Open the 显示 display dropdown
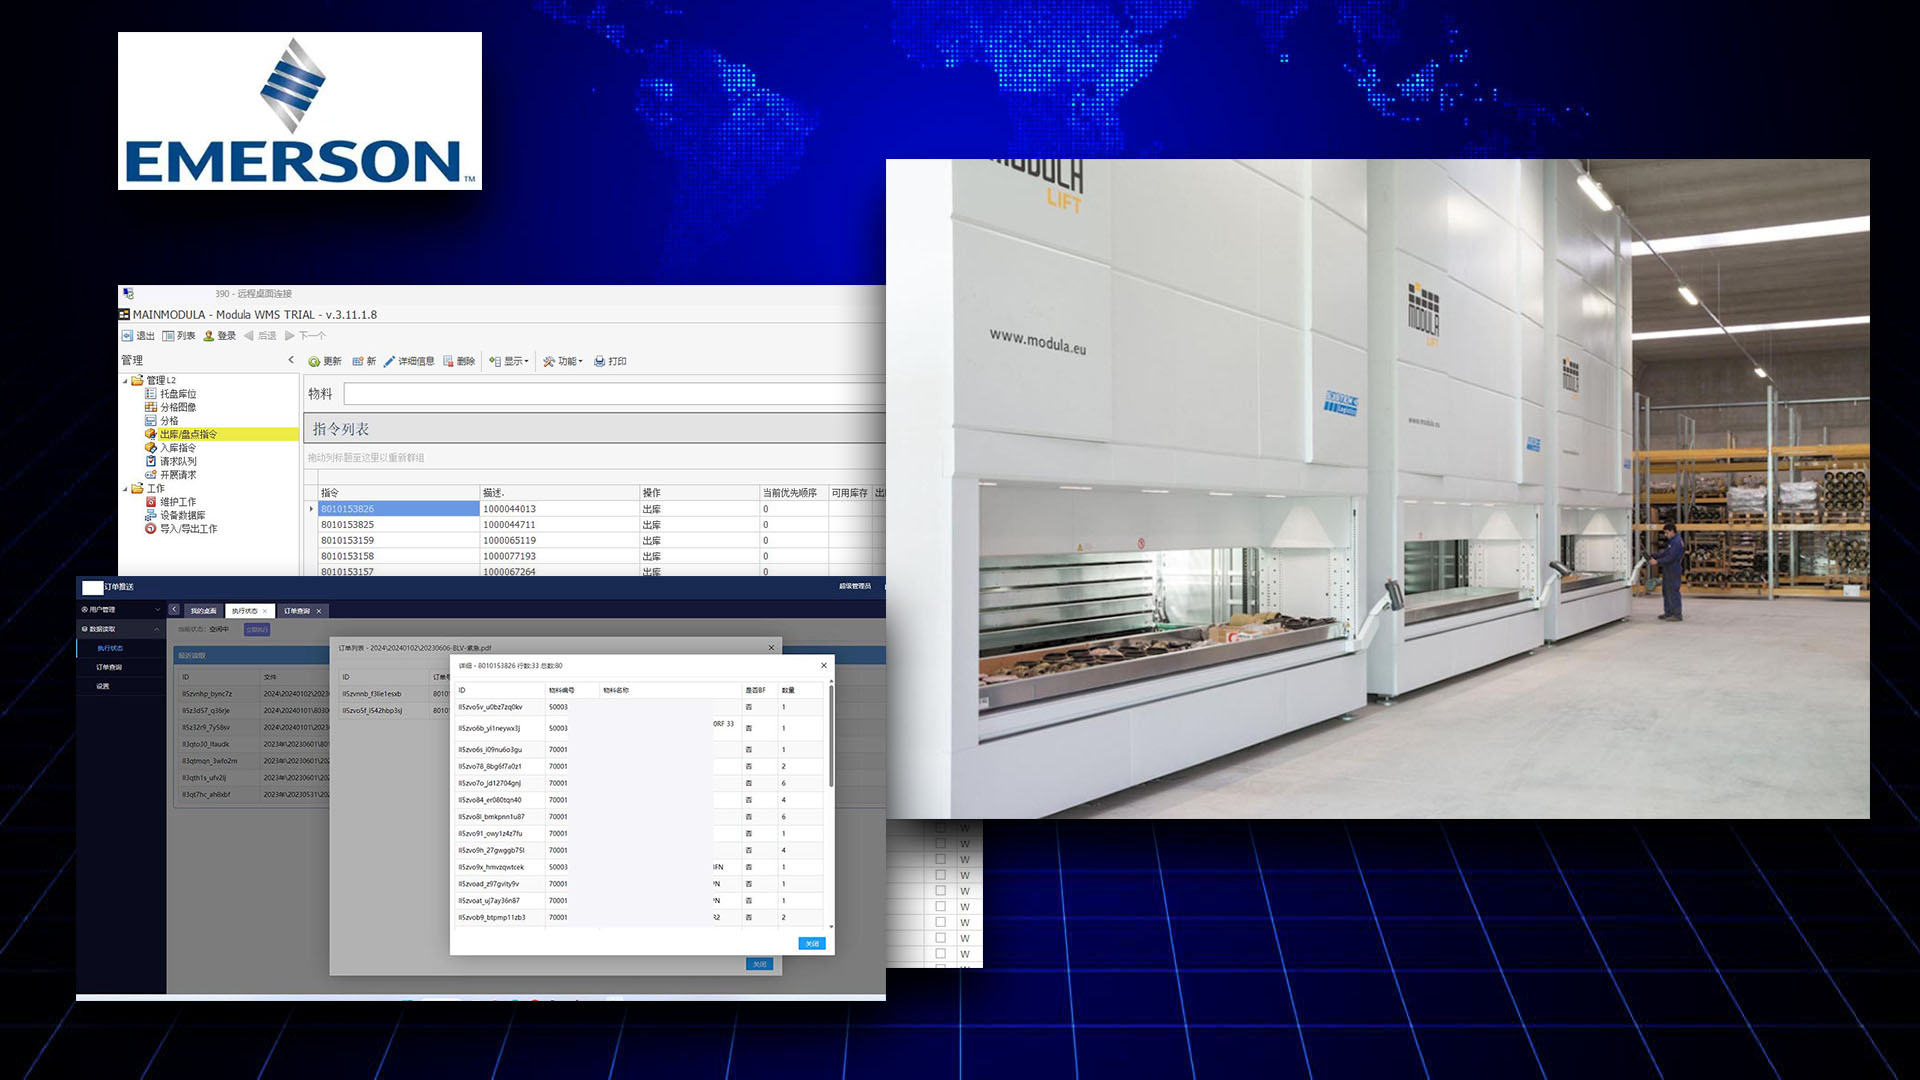 pyautogui.click(x=509, y=362)
